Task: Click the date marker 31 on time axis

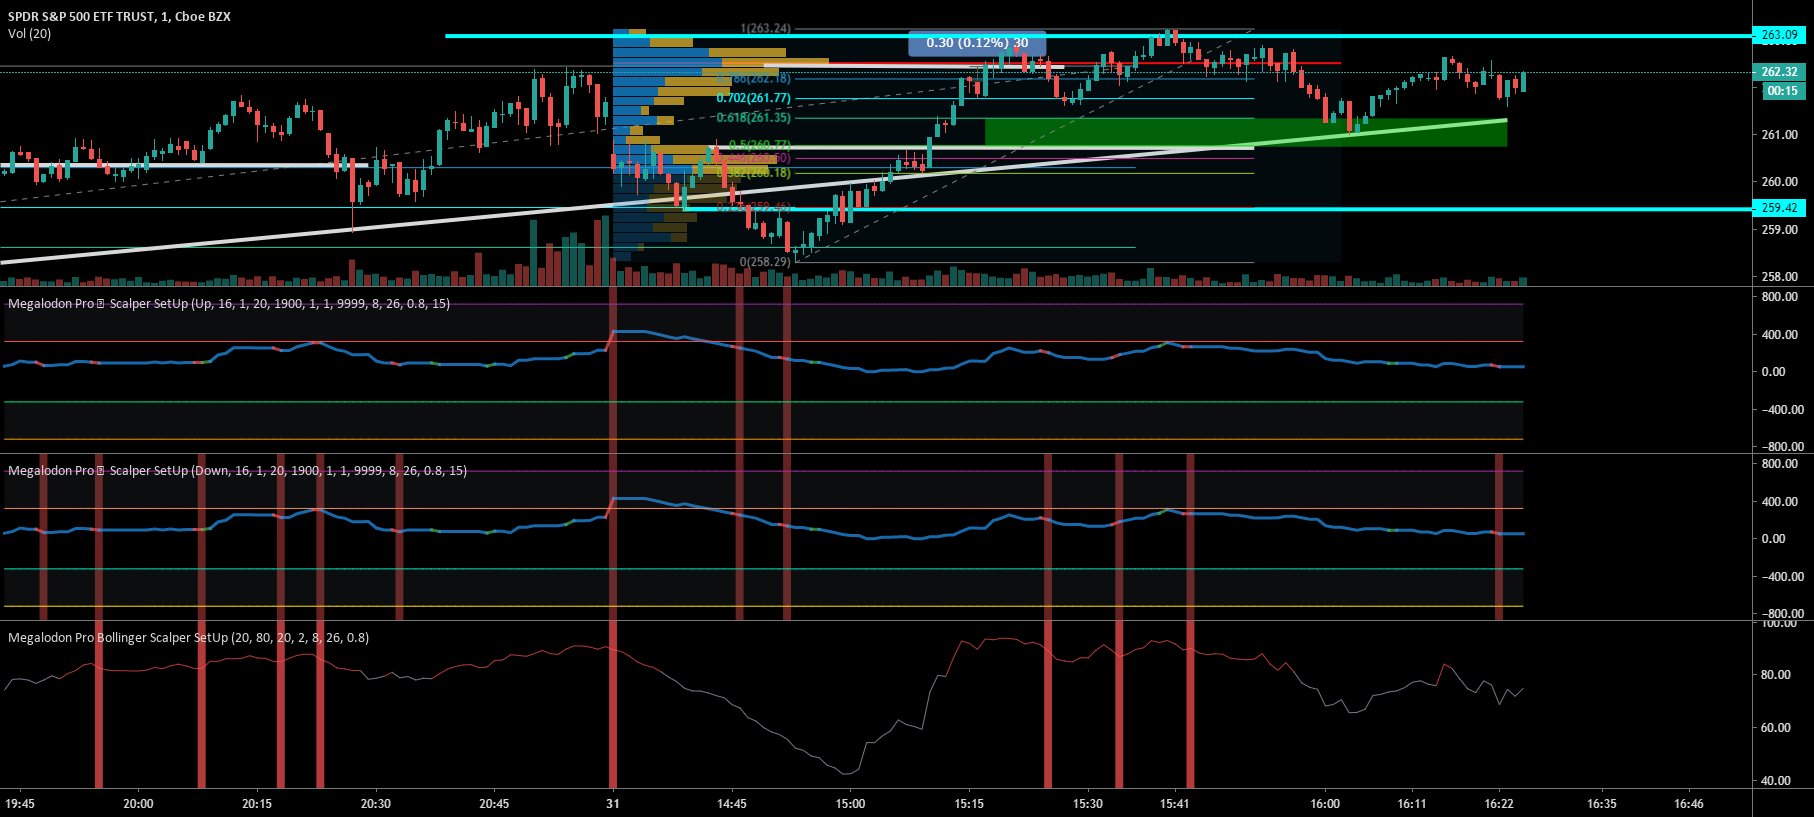Action: tap(613, 804)
